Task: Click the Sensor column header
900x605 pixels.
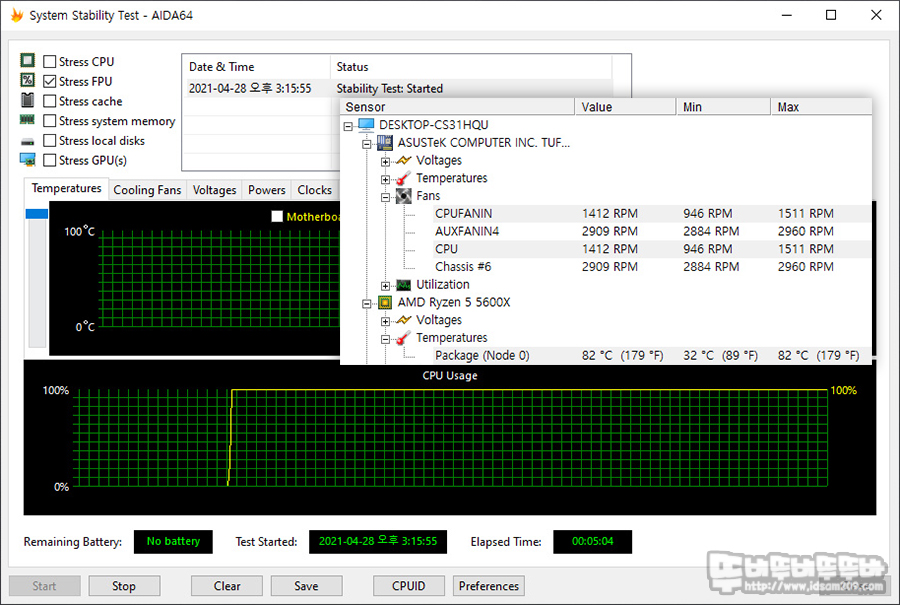Action: tap(457, 107)
